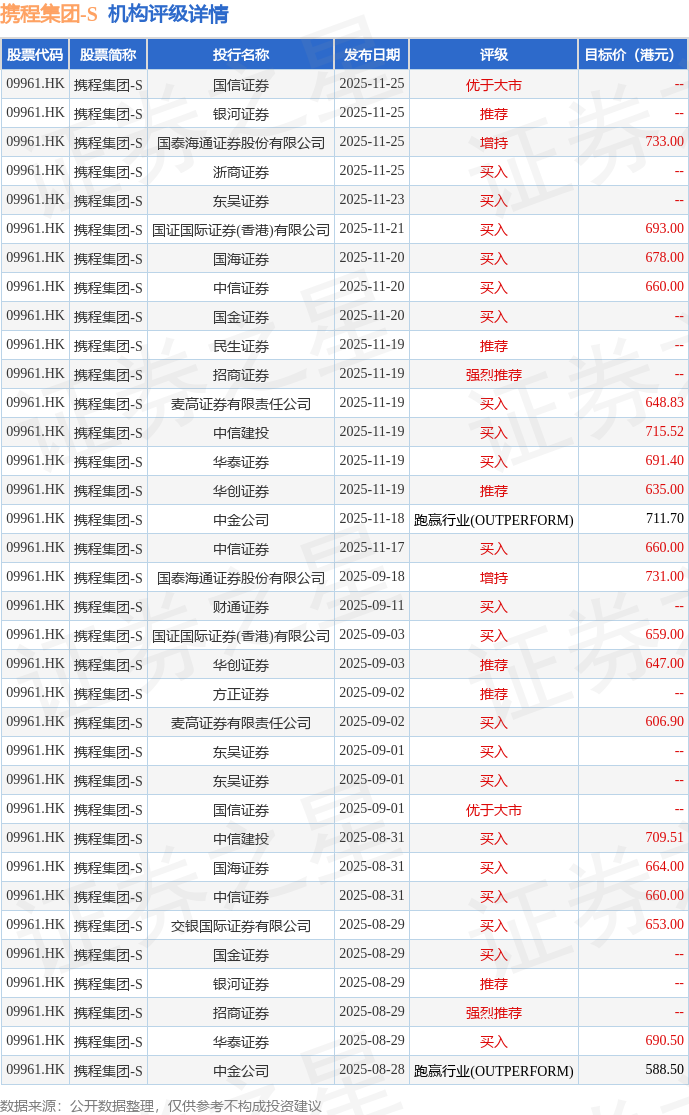Select 国金证券 dated 2025-11-20

(241, 316)
